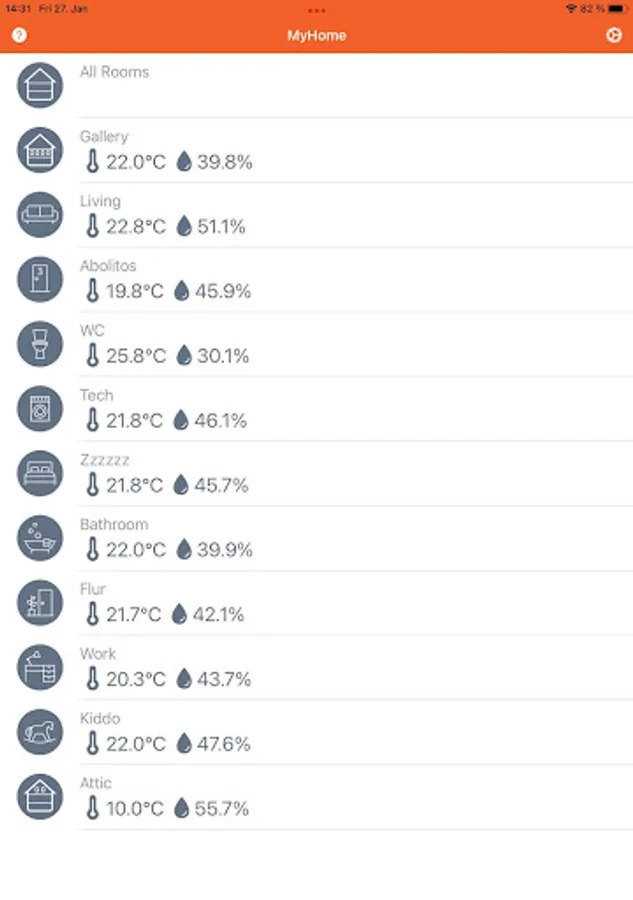Open the Work desk icon

tap(40, 668)
